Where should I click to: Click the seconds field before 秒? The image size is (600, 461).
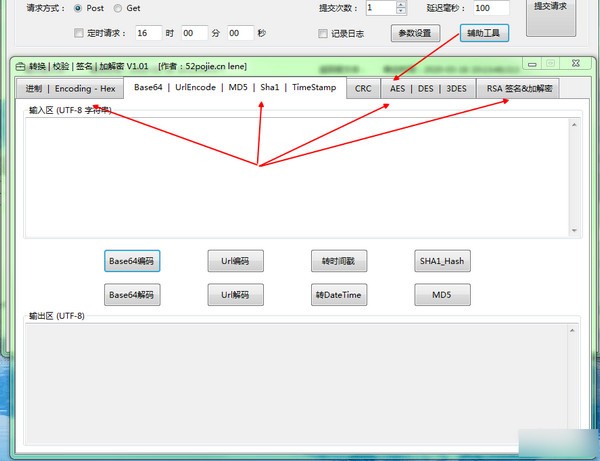(x=240, y=33)
